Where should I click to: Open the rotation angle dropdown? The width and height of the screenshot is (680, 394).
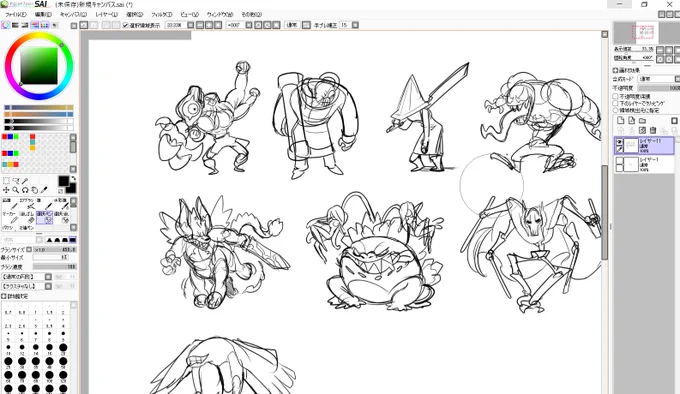click(x=249, y=25)
